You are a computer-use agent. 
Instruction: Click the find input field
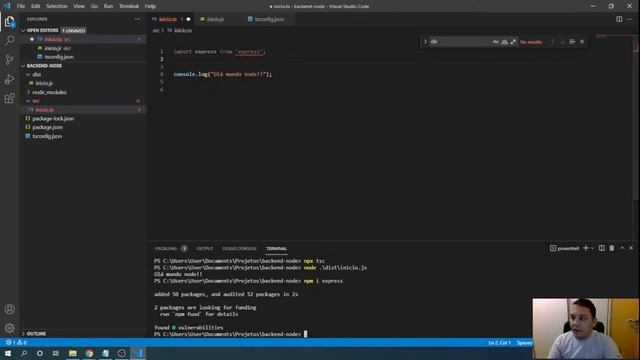(460, 42)
